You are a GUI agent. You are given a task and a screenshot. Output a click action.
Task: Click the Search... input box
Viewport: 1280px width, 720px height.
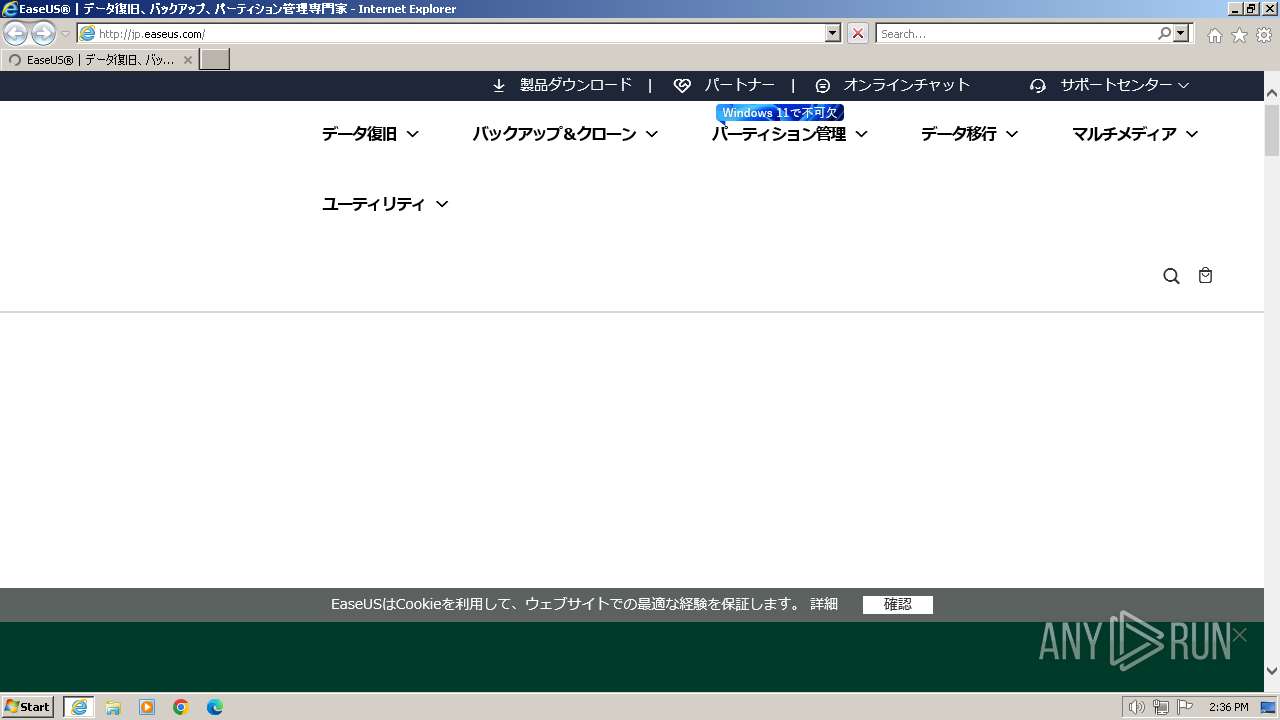coord(1016,33)
